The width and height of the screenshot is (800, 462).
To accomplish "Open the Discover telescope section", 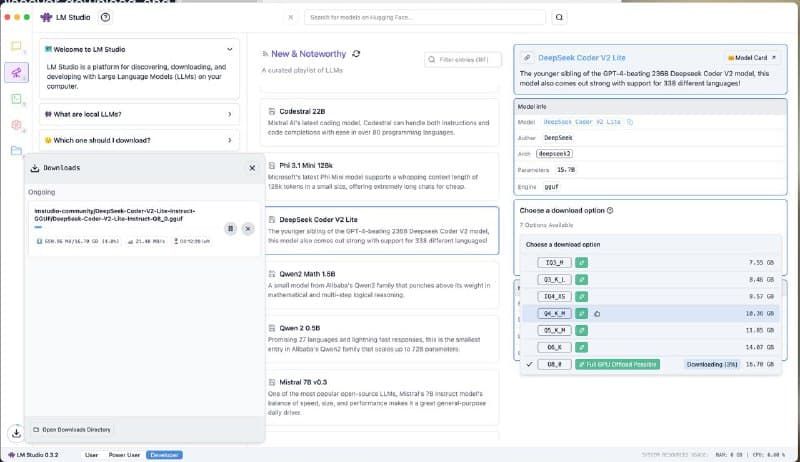I will click(x=16, y=73).
